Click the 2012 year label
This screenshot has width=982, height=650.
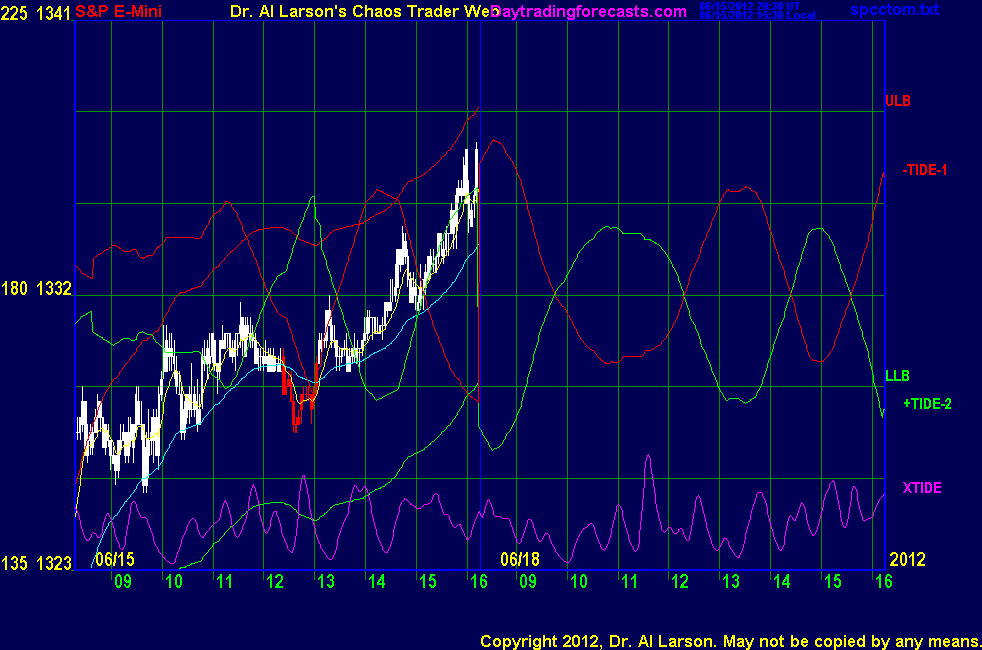909,559
